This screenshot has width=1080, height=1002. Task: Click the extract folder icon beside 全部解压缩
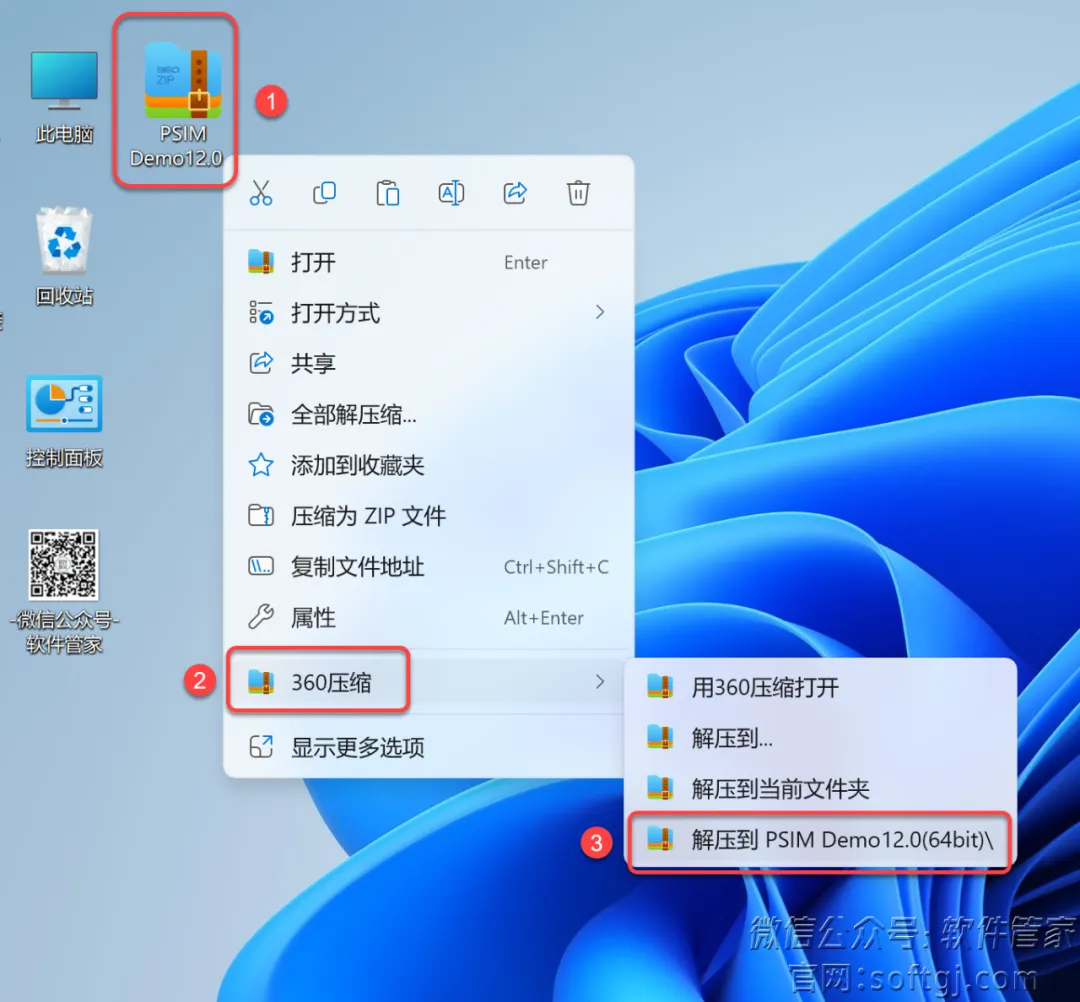261,414
